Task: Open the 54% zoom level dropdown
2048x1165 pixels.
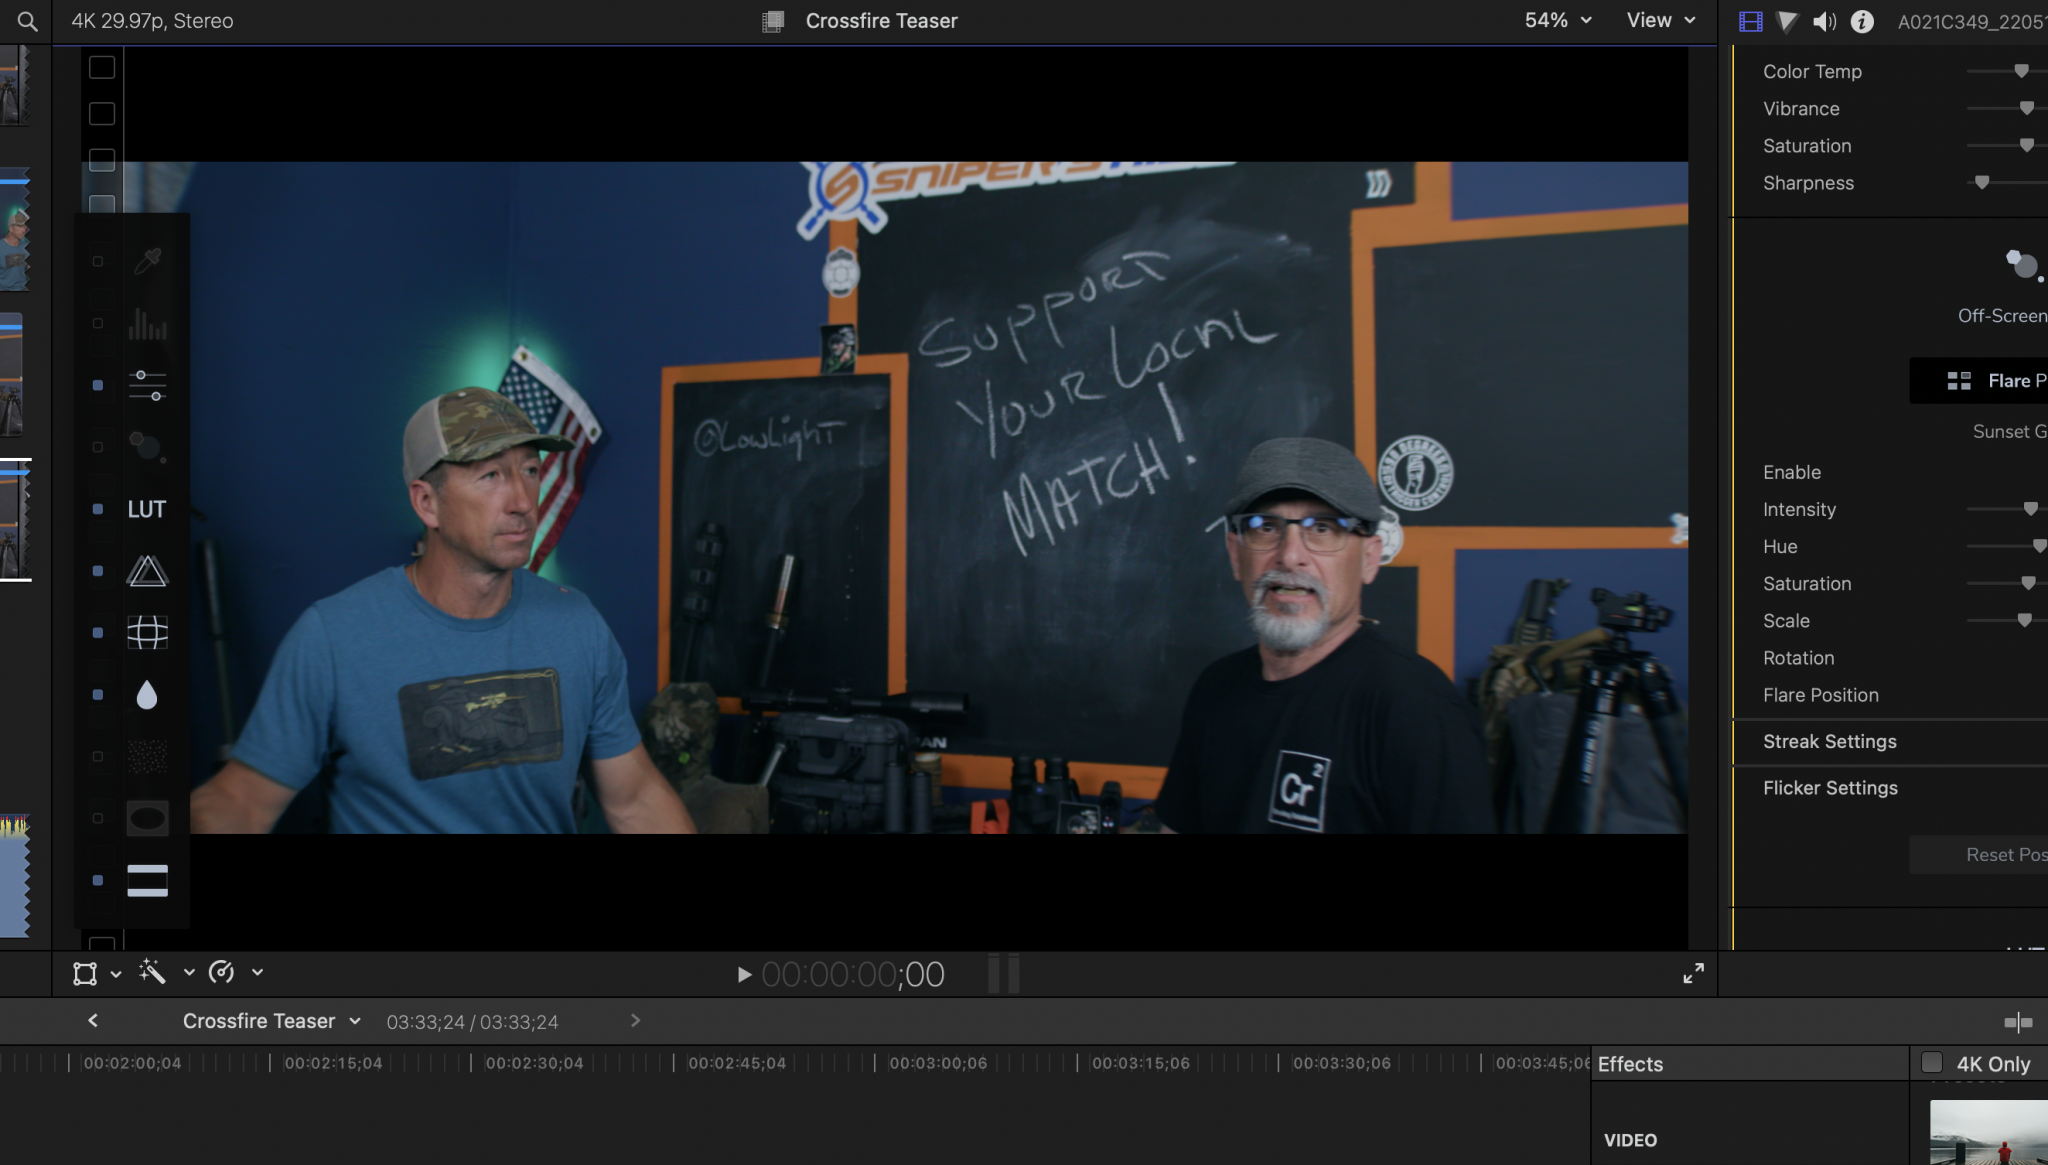Action: 1558,20
